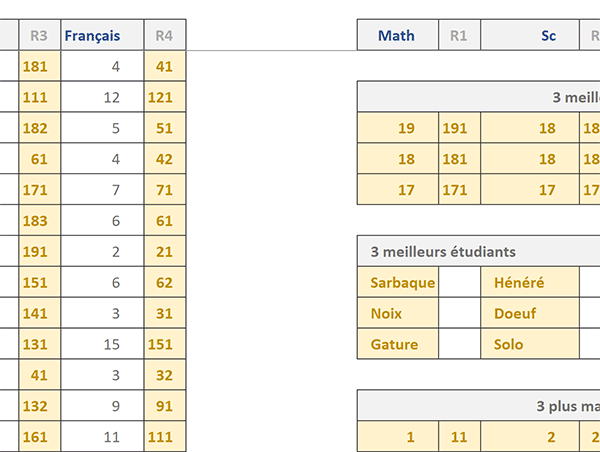The width and height of the screenshot is (600, 452).
Task: Select the R4 cell with value 121
Action: click(x=165, y=97)
